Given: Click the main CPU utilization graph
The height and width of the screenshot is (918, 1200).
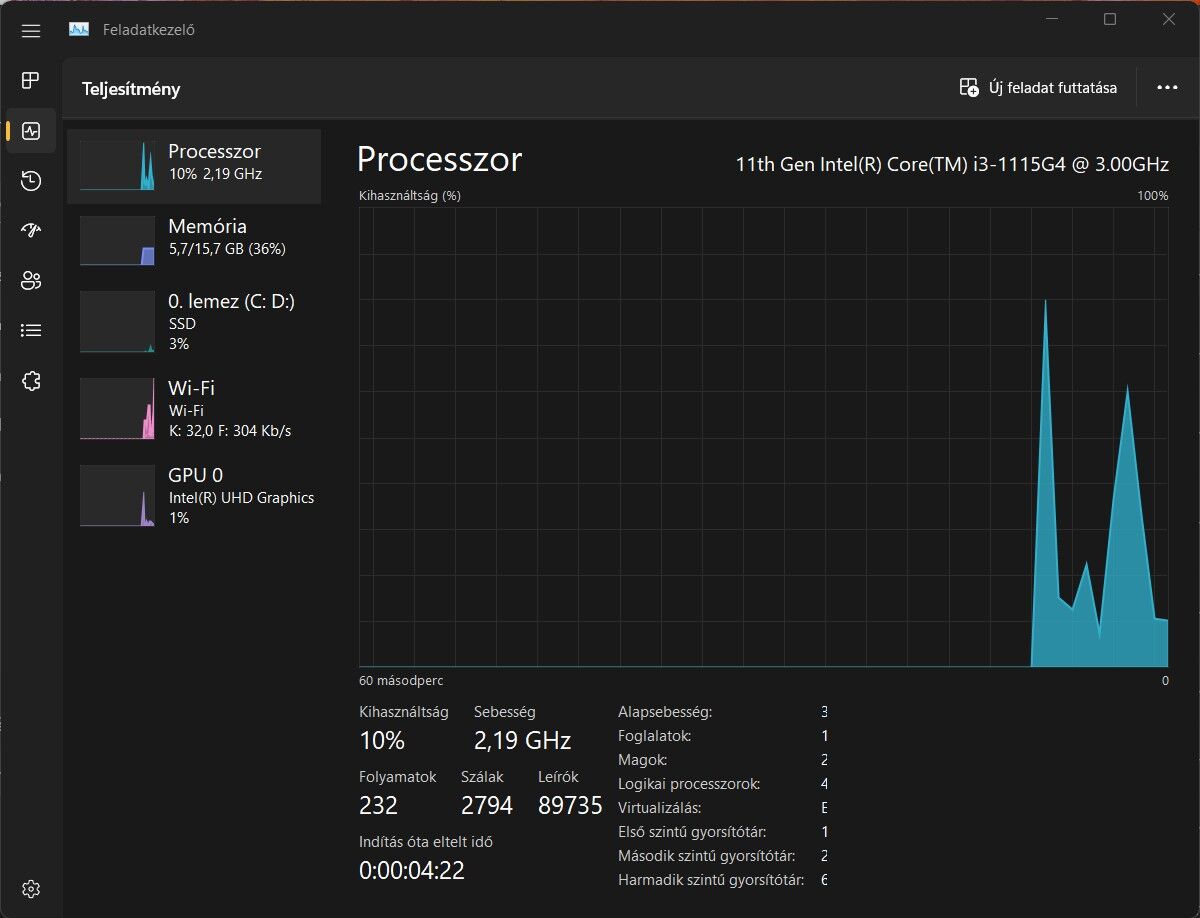Looking at the screenshot, I should (763, 437).
